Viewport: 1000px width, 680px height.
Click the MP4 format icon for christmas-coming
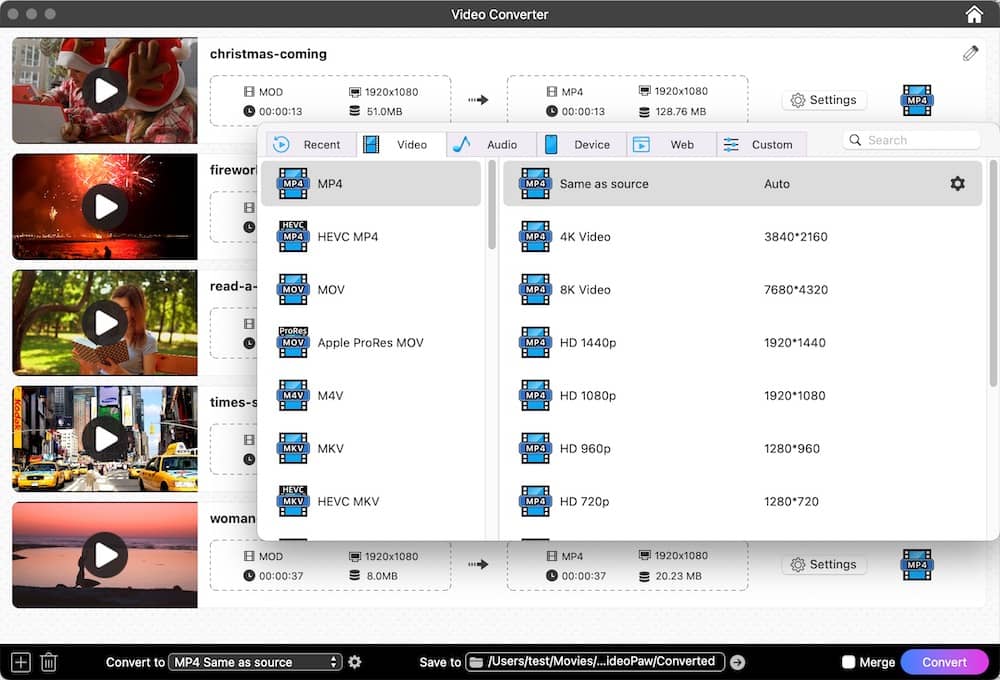coord(916,100)
